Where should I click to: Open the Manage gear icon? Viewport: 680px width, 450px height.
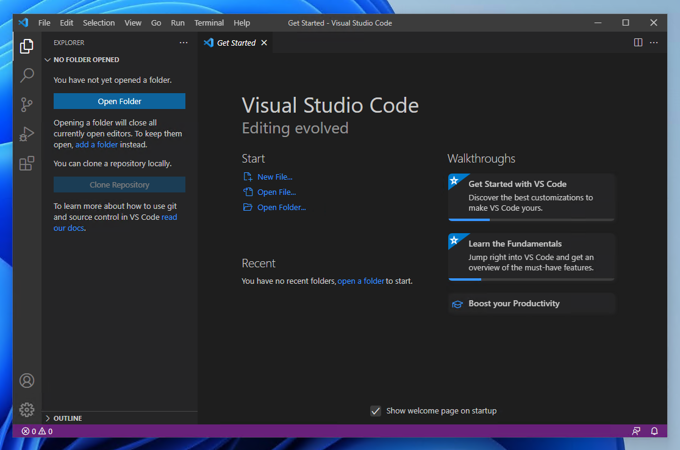pyautogui.click(x=27, y=409)
